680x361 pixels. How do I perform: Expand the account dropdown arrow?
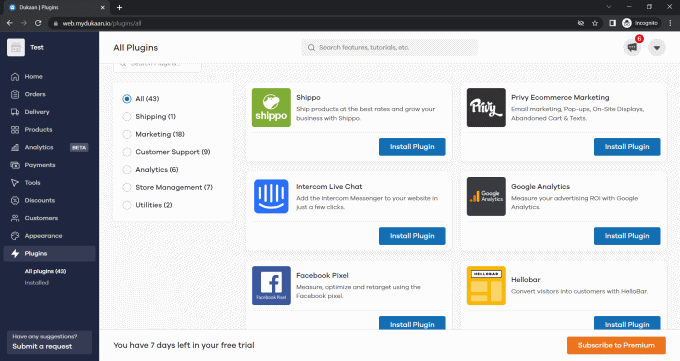[x=657, y=47]
